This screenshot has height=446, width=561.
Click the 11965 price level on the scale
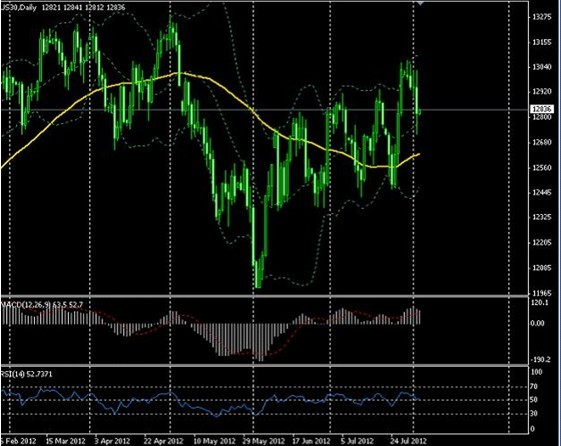(x=542, y=293)
